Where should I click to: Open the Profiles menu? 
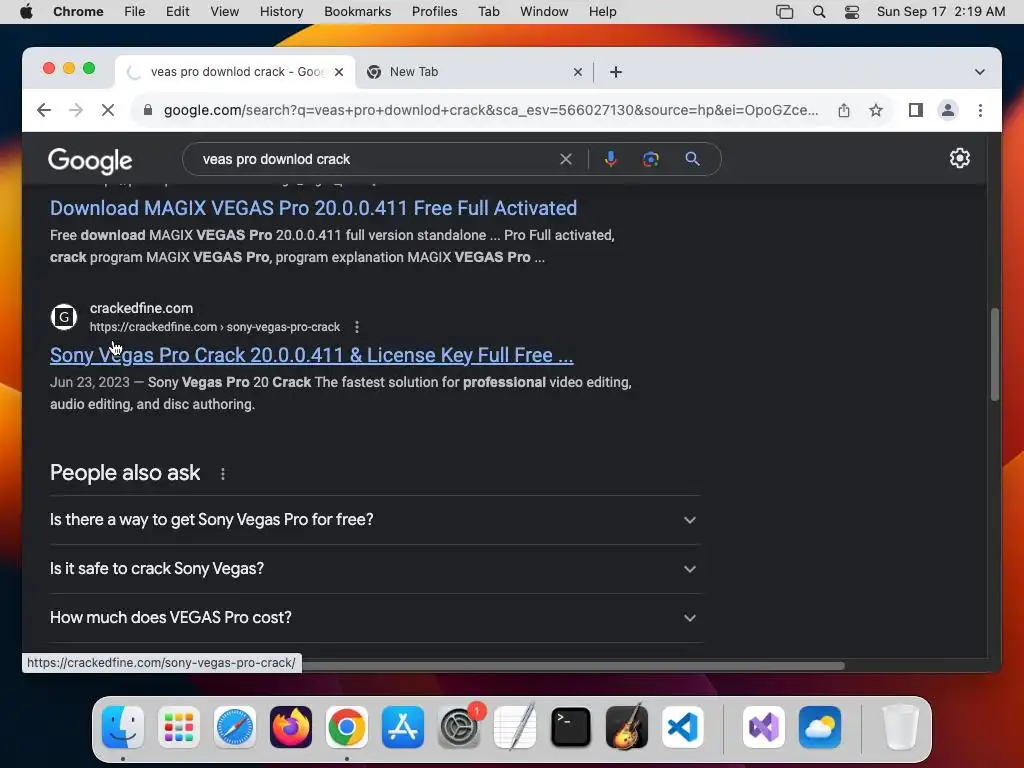coord(434,12)
